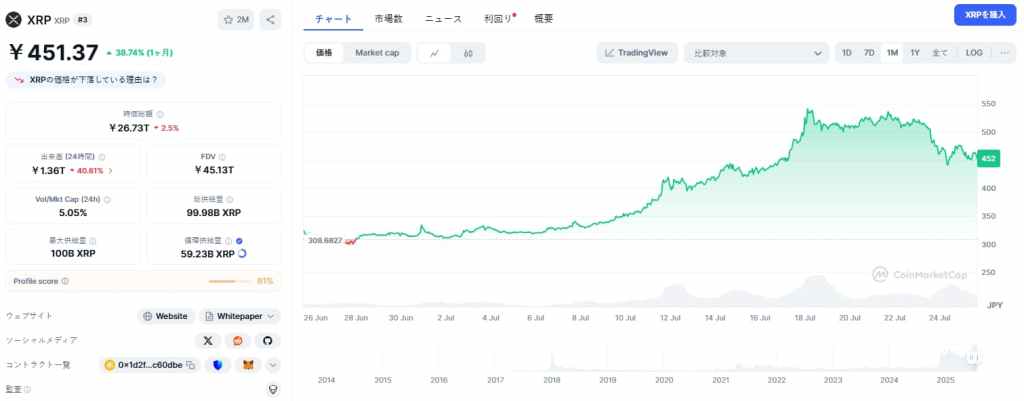The width and height of the screenshot is (1024, 401).
Task: Open the arrow next to 24h volume change
Action: pos(110,170)
